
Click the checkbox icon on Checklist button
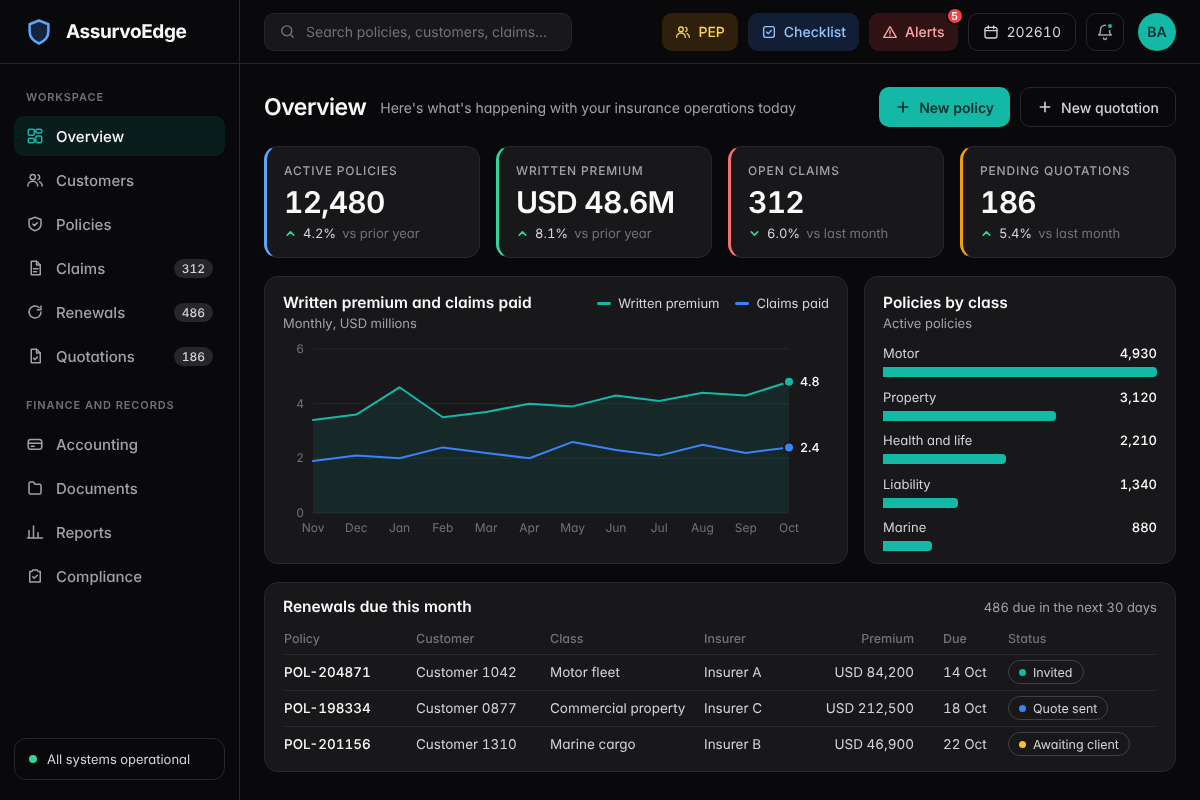pyautogui.click(x=769, y=32)
